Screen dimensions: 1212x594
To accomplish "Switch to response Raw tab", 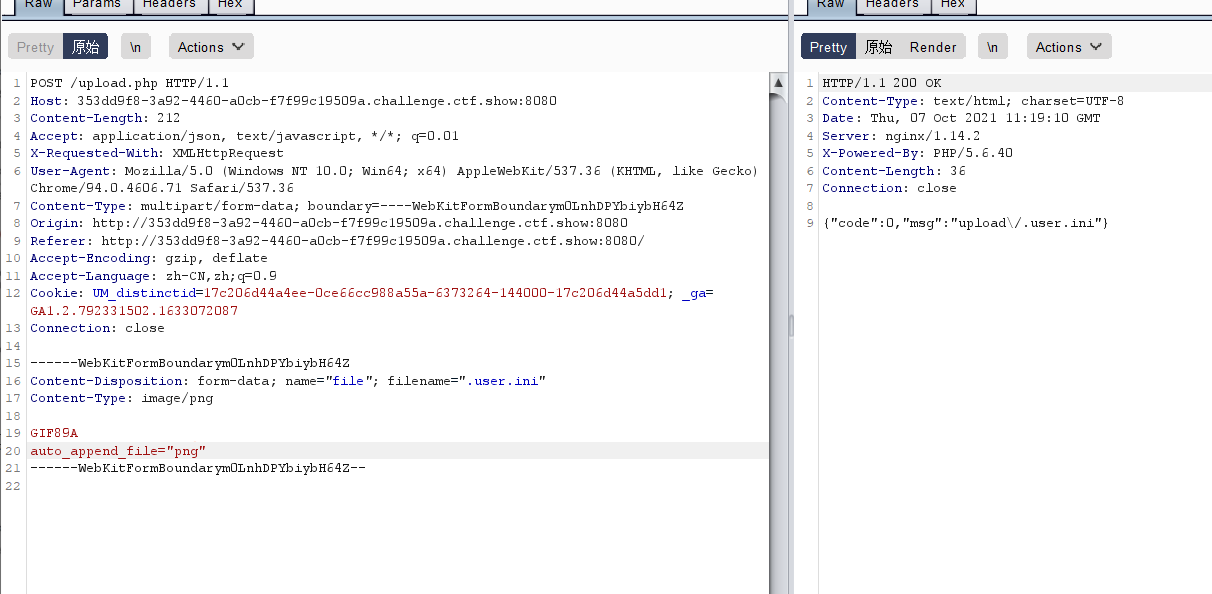I will [831, 5].
